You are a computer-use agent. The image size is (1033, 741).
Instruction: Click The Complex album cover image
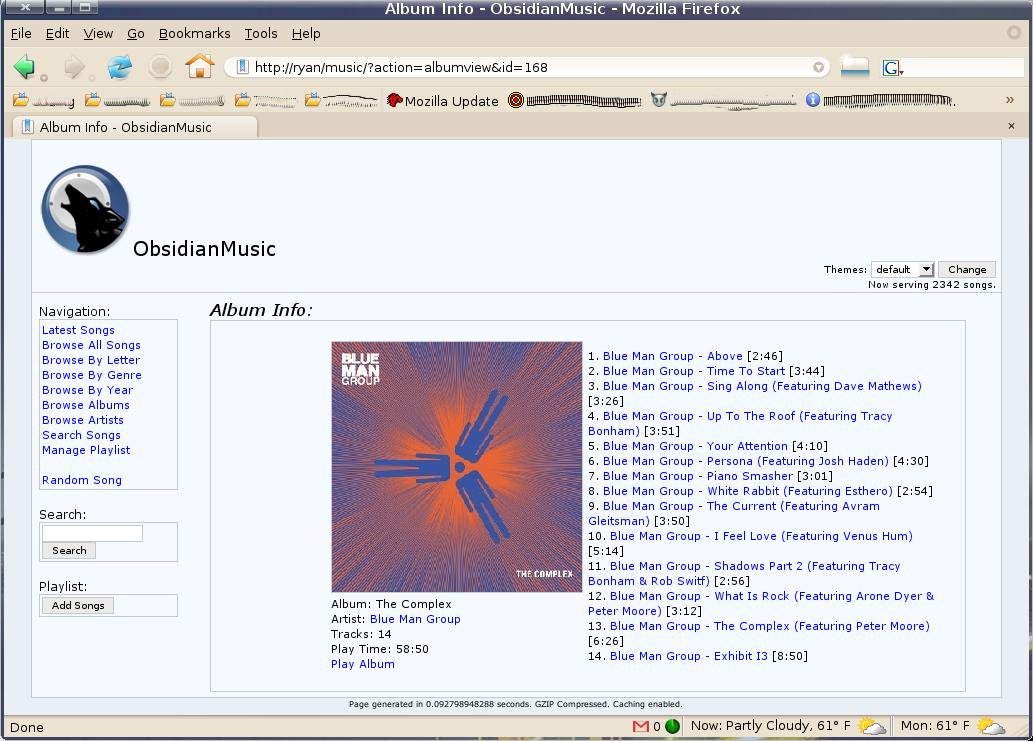[x=457, y=466]
